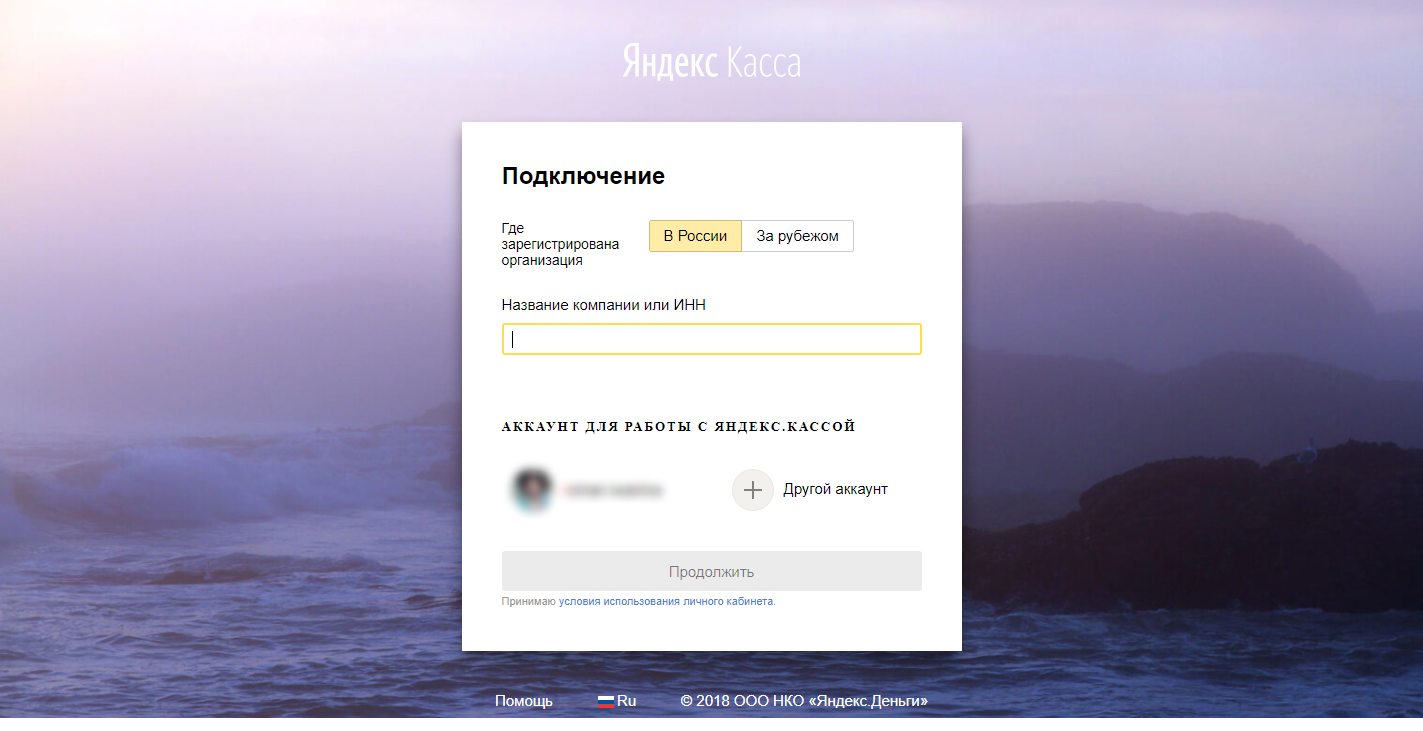Screen dimensions: 1423x731
Task: Select the blurred saved account name
Action: coord(617,490)
